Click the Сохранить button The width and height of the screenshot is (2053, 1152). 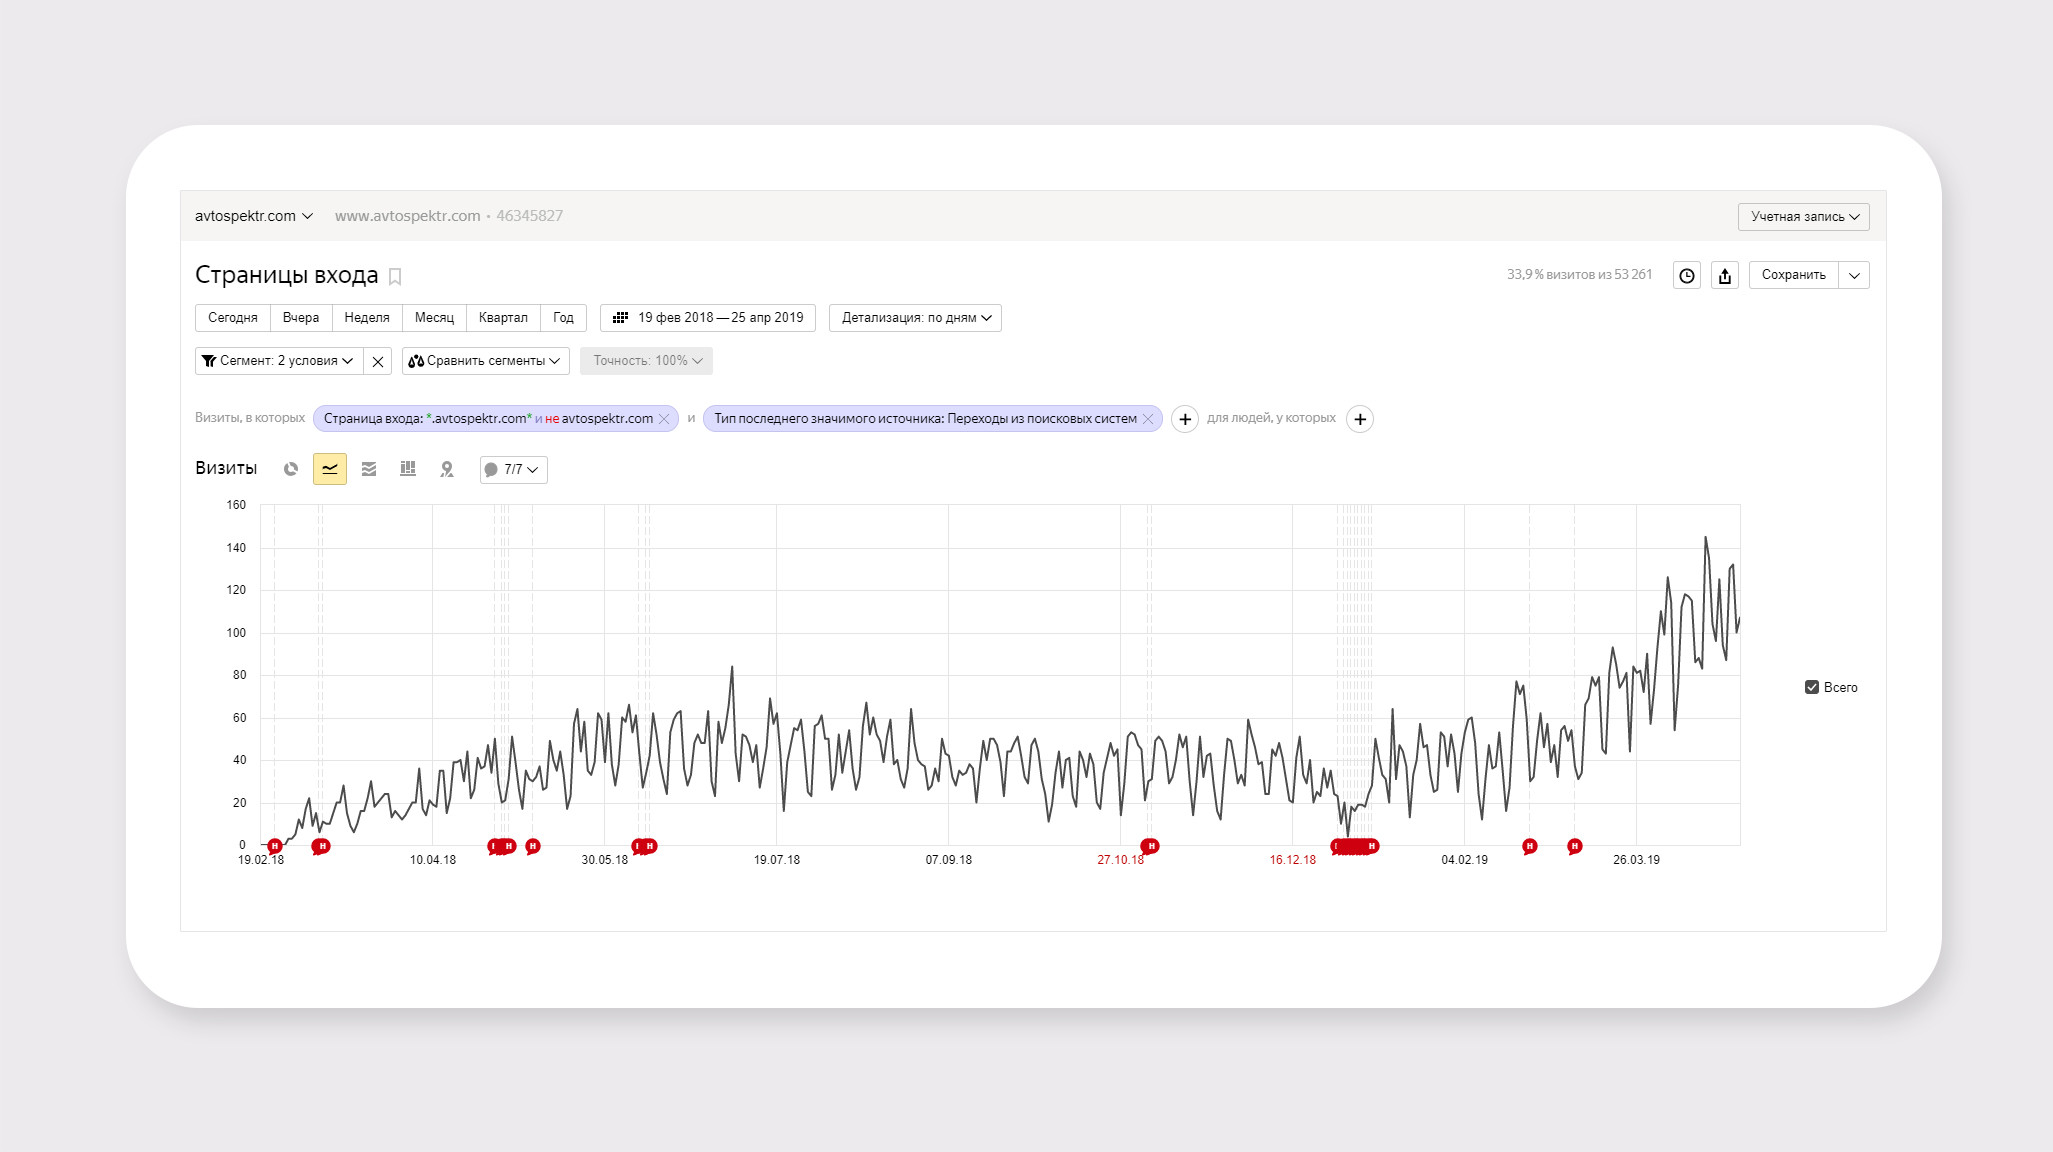tap(1793, 275)
